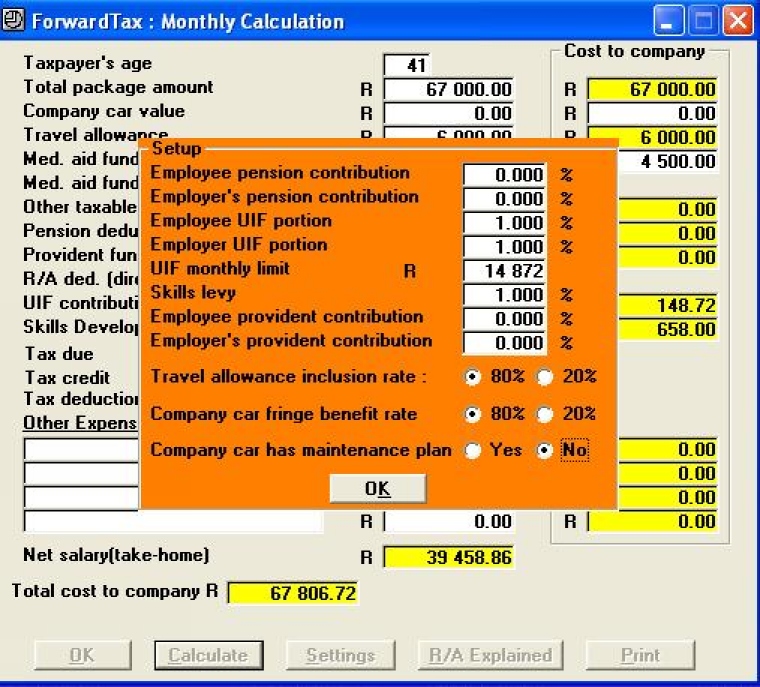This screenshot has width=760, height=687.
Task: Click the Print button
Action: 640,655
